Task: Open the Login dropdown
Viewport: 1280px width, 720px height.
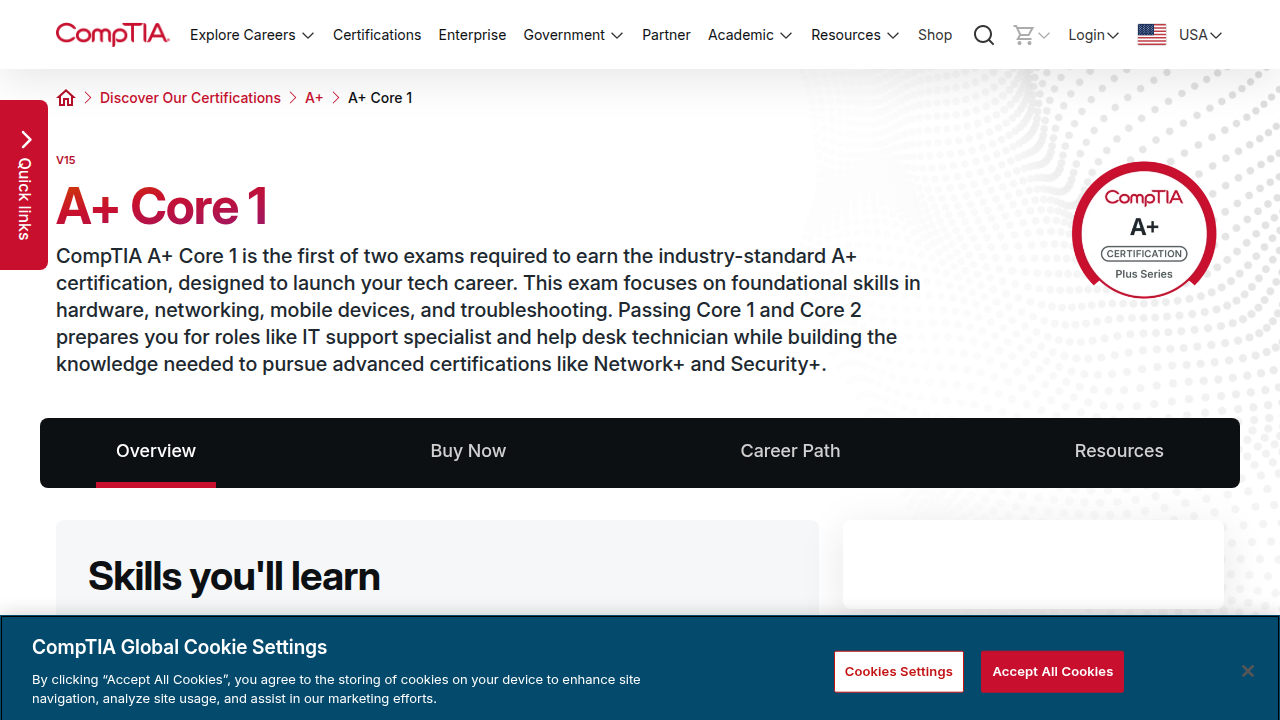Action: click(x=1093, y=35)
